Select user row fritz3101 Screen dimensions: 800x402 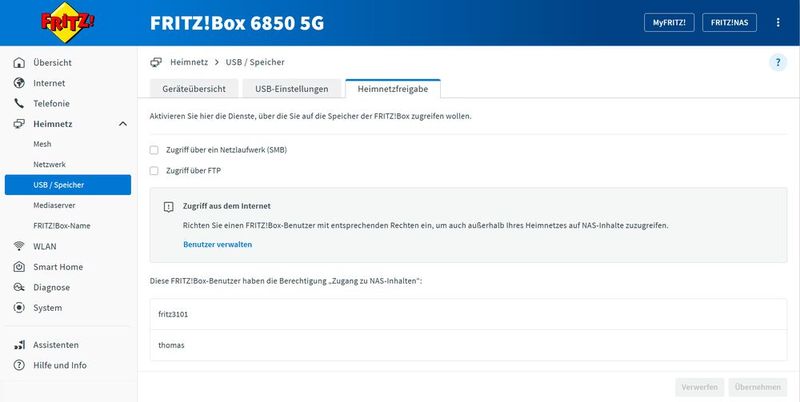(468, 314)
